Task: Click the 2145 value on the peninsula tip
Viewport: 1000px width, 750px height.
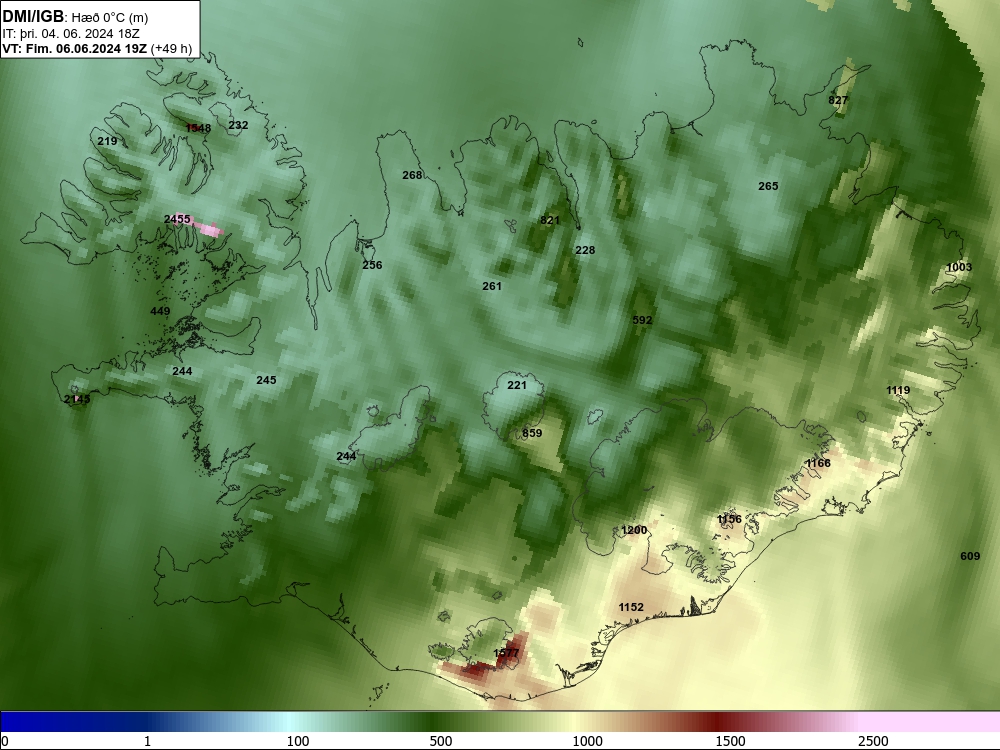Action: [77, 399]
